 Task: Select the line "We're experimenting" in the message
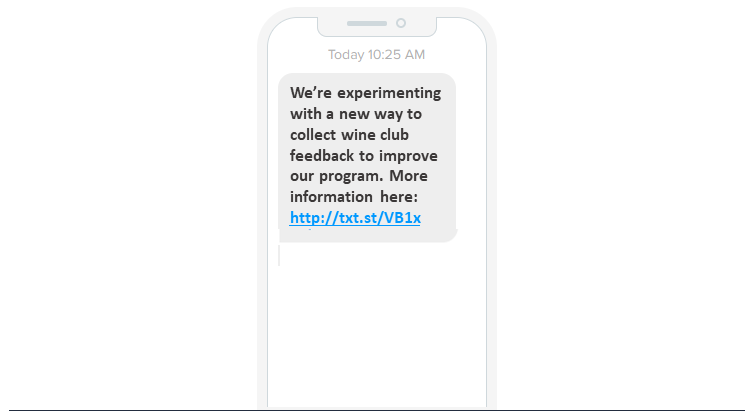365,93
